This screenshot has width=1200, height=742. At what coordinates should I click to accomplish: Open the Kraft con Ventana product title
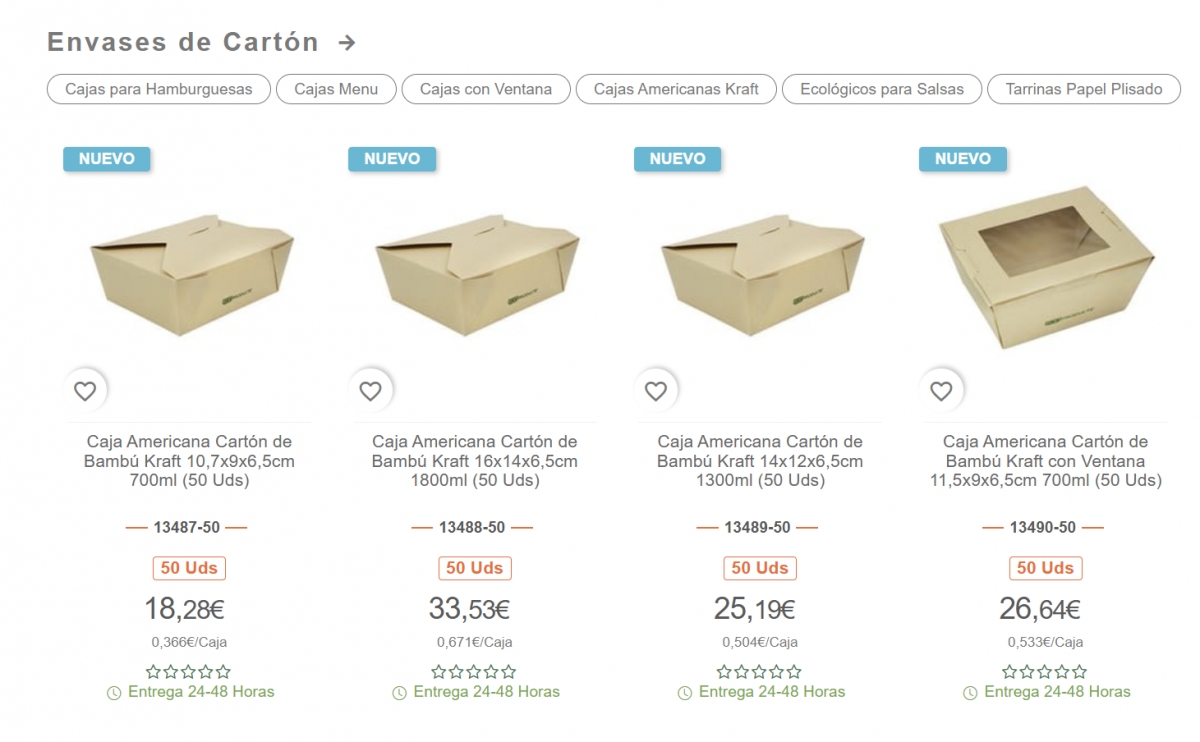[x=1045, y=460]
